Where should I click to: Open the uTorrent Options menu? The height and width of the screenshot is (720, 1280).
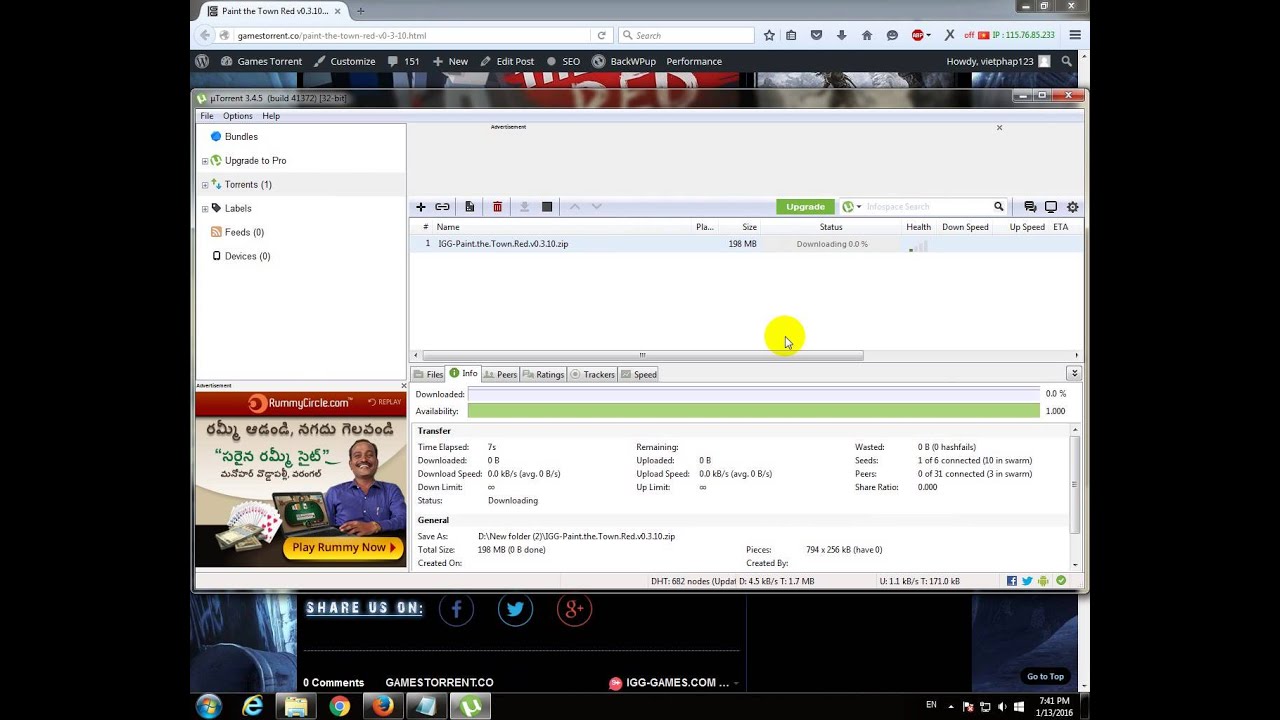point(238,116)
